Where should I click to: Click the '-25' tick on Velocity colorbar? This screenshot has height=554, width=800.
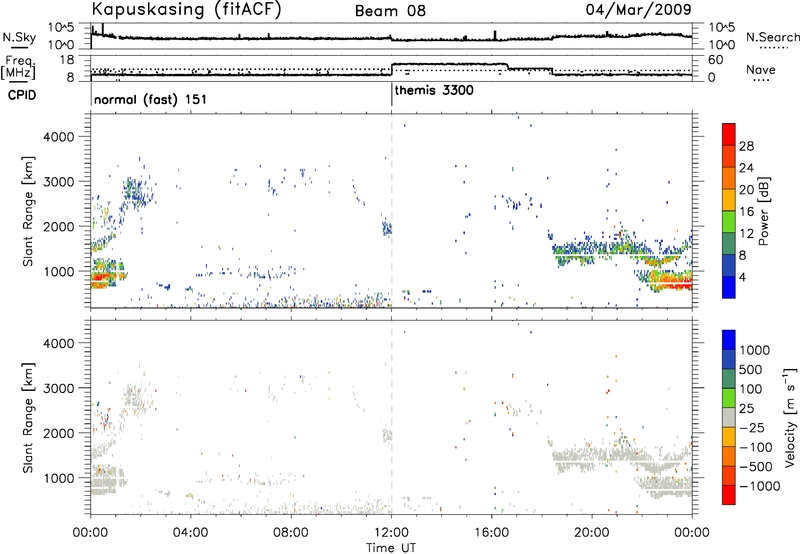tap(753, 428)
